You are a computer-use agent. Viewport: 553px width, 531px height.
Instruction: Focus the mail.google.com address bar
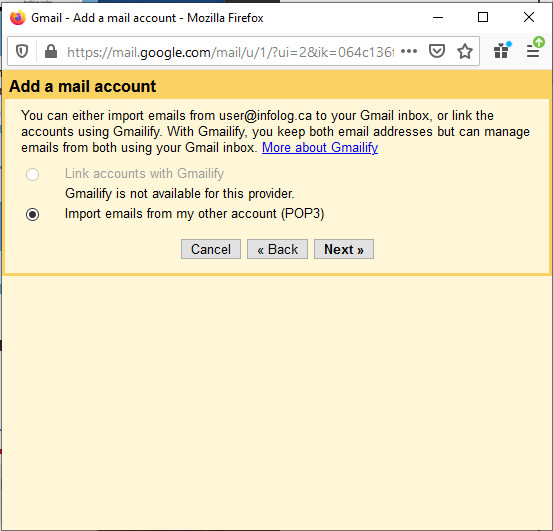230,52
